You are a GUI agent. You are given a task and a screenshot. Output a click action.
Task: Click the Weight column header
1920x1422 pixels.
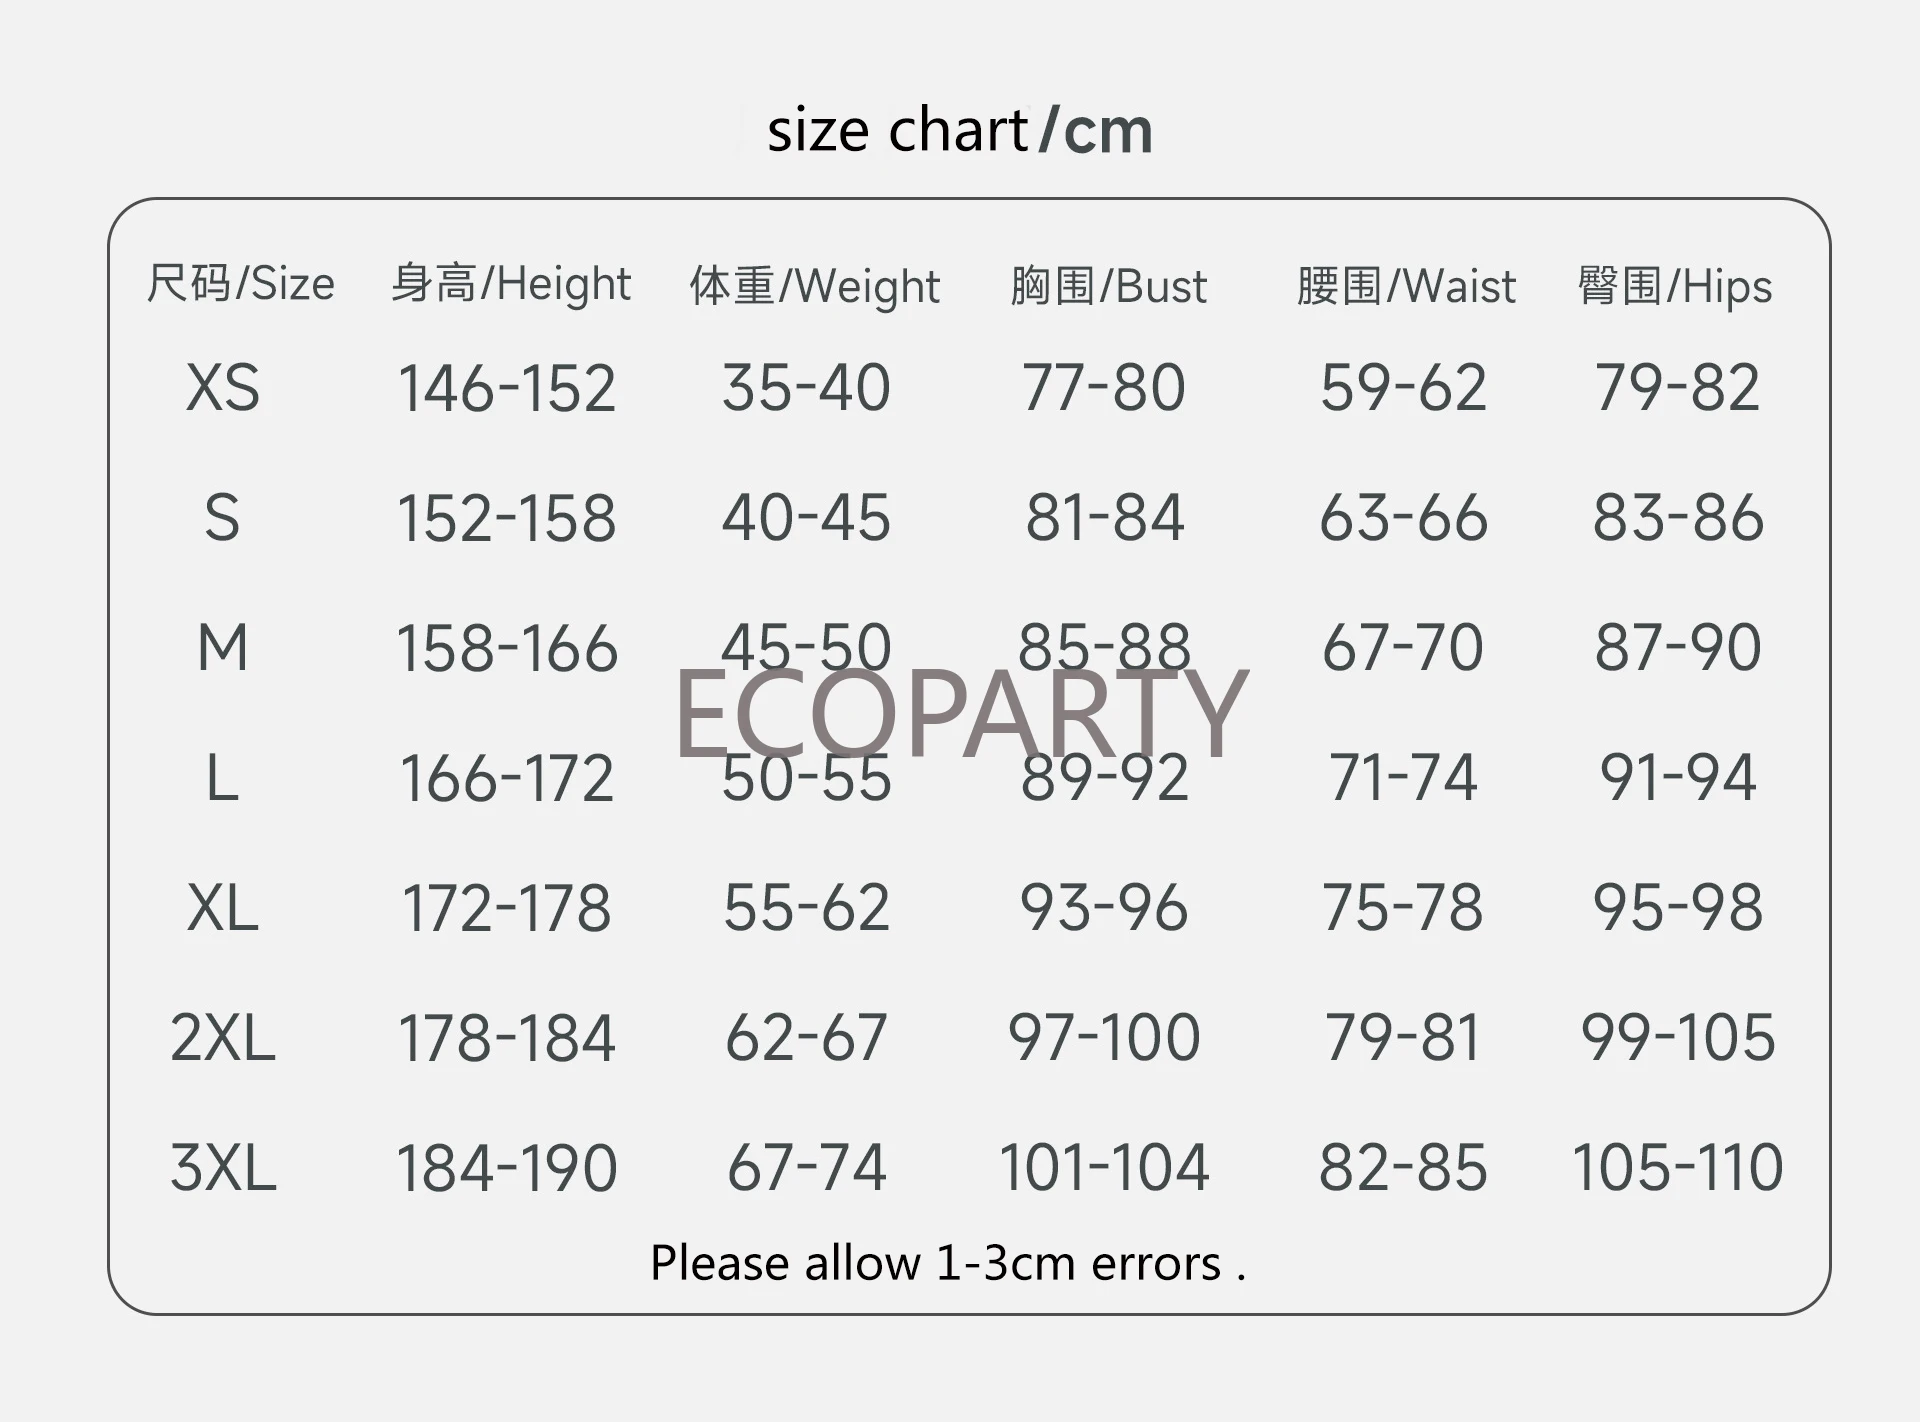pos(814,286)
